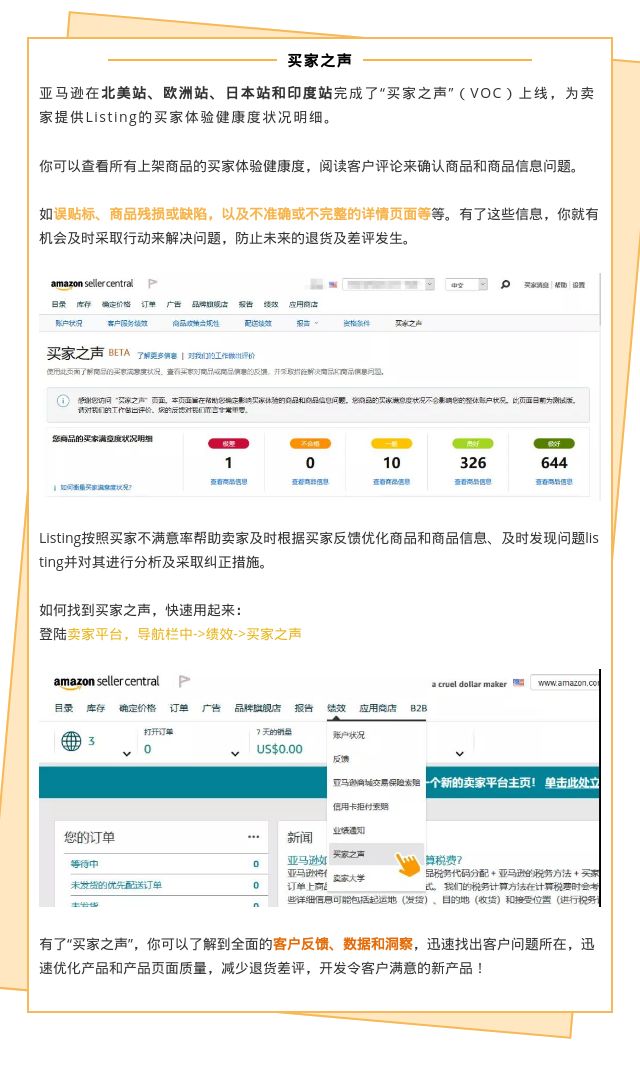
Task: Select 反馈 in the 绩效 dropdown menu
Action: pos(341,759)
